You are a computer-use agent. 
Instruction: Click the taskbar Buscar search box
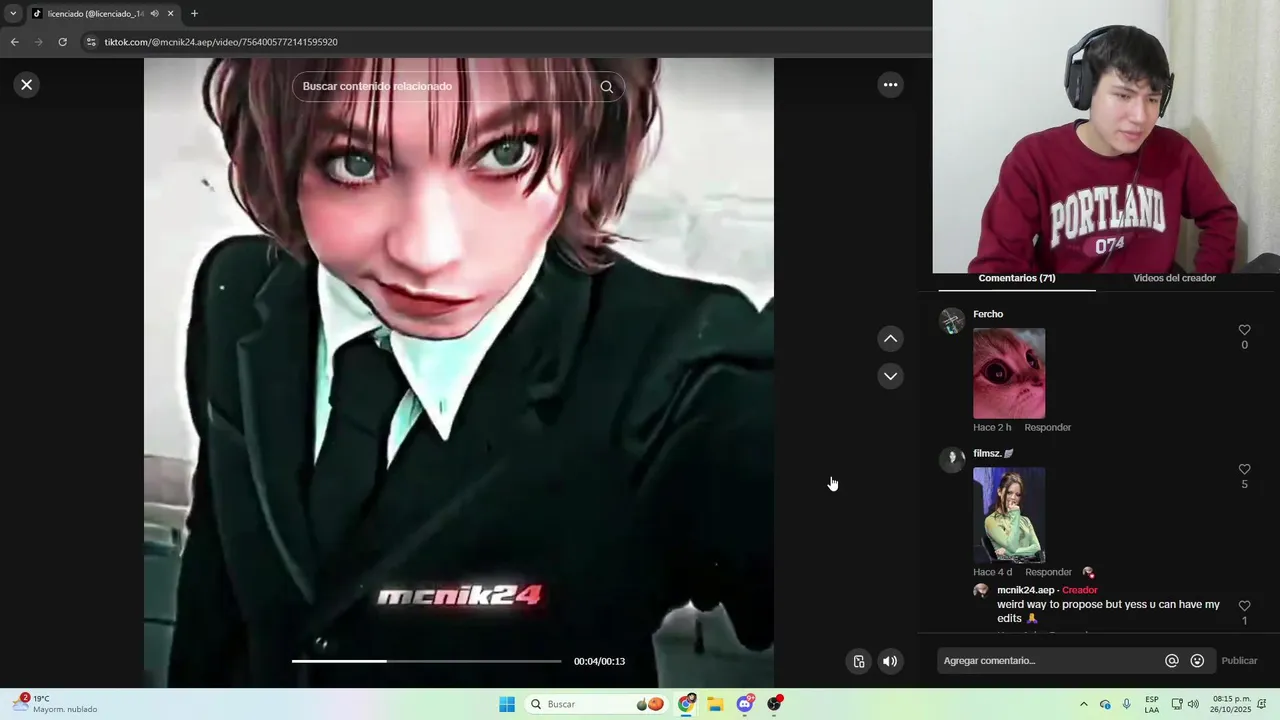(x=595, y=704)
